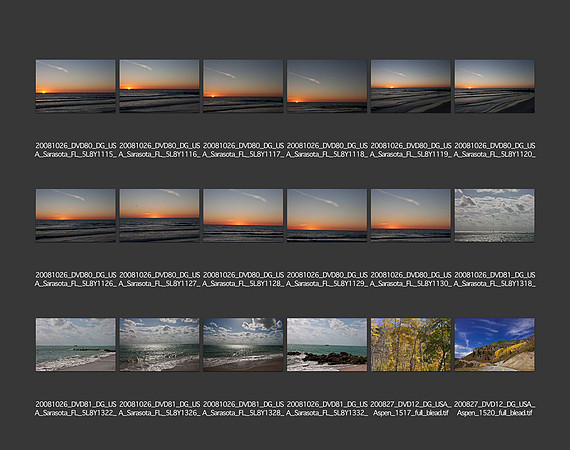The width and height of the screenshot is (570, 450).
Task: Select cloudy sea thumbnail 5L8Y1318
Action: tap(494, 215)
